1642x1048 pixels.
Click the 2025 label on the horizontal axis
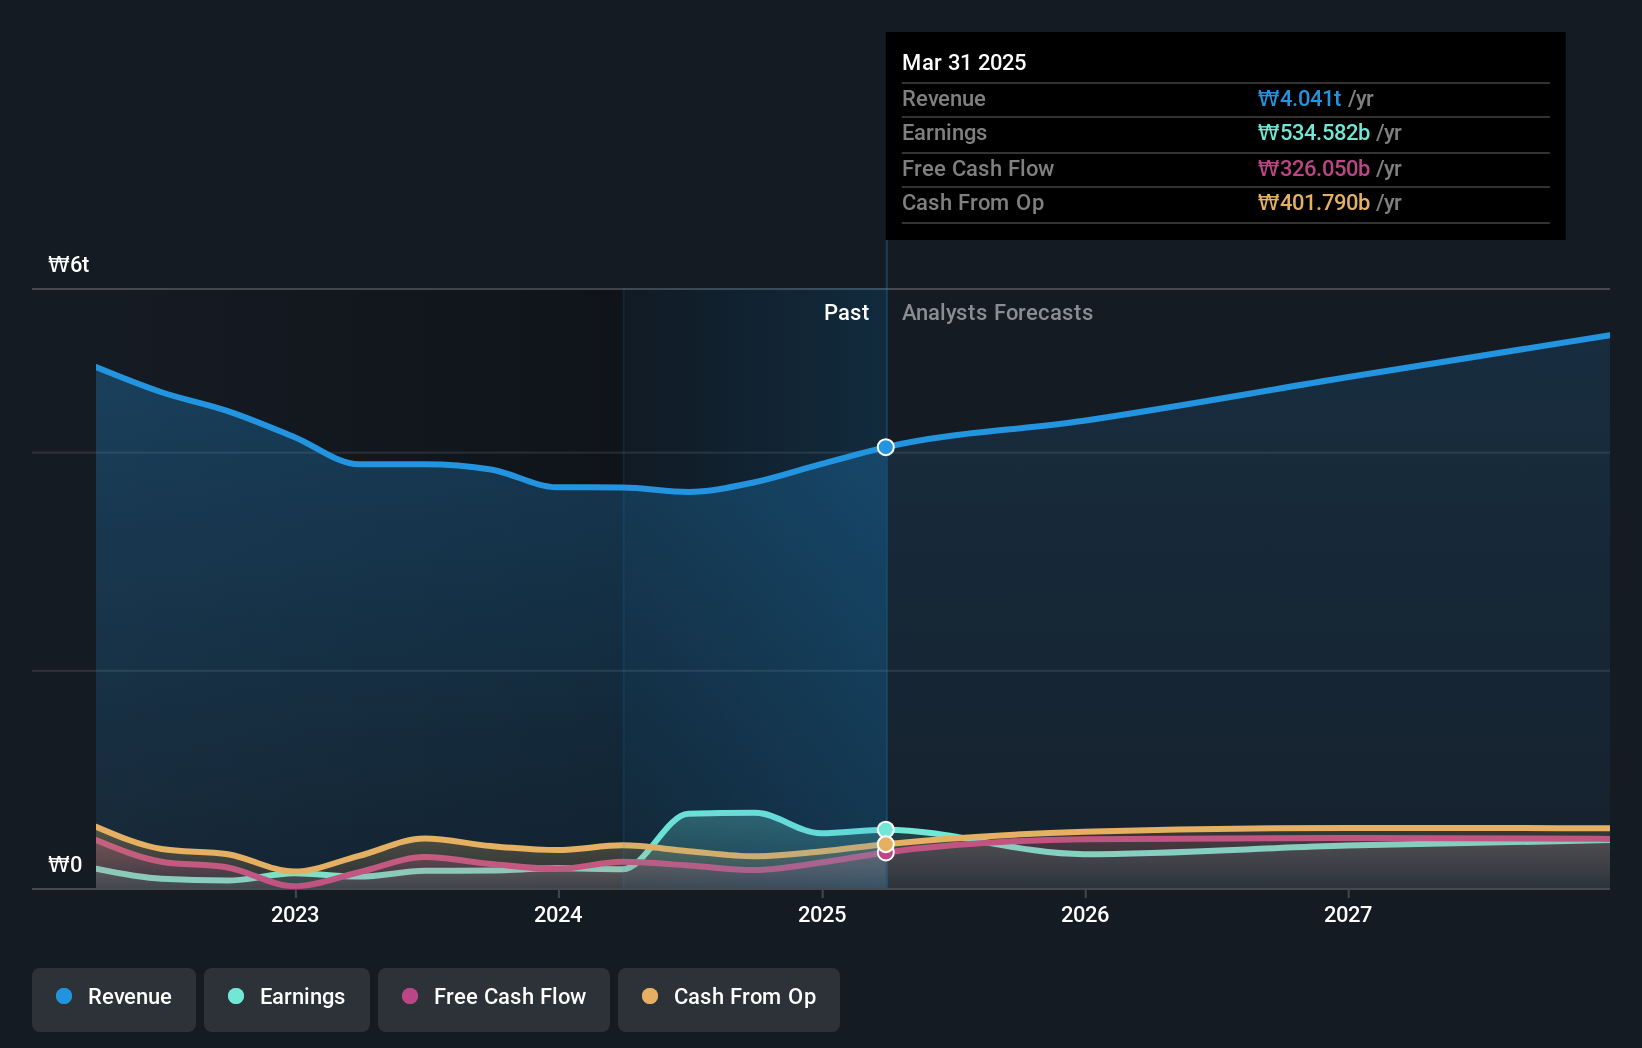click(x=821, y=913)
